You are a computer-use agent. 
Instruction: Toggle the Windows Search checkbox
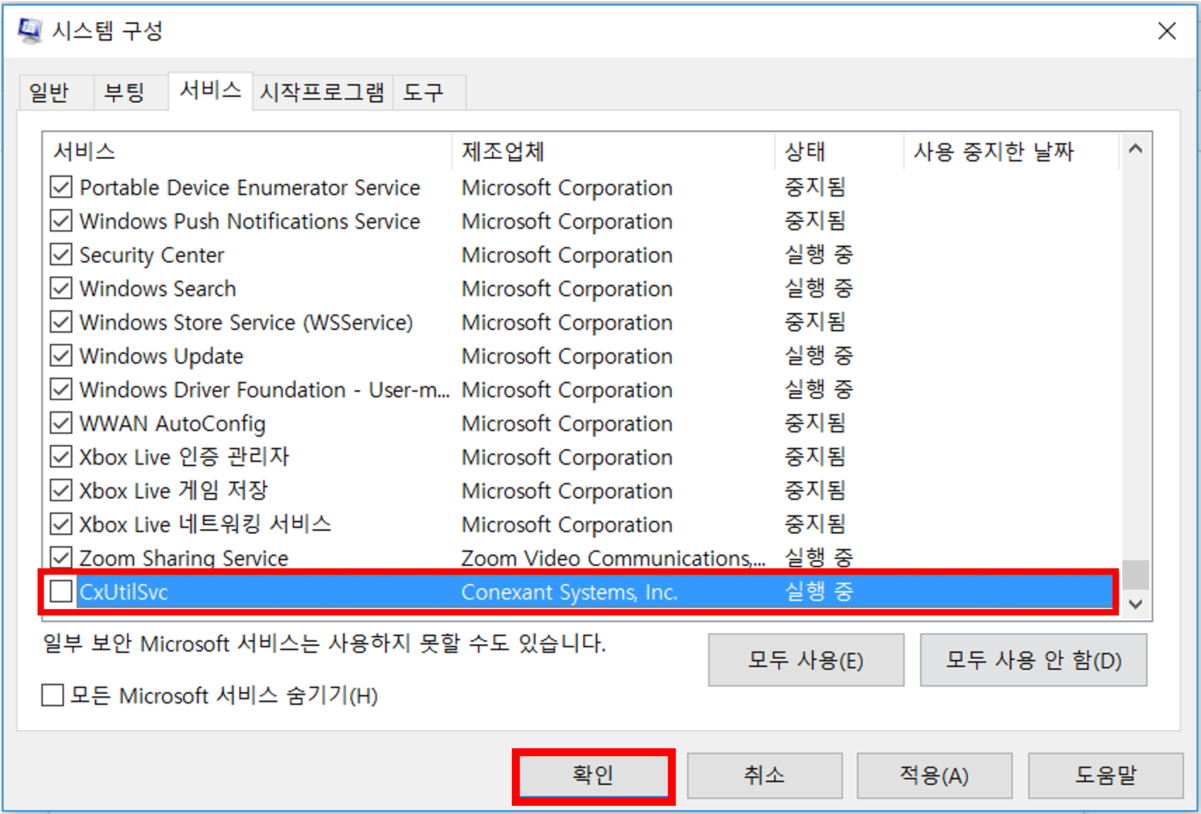pyautogui.click(x=61, y=289)
